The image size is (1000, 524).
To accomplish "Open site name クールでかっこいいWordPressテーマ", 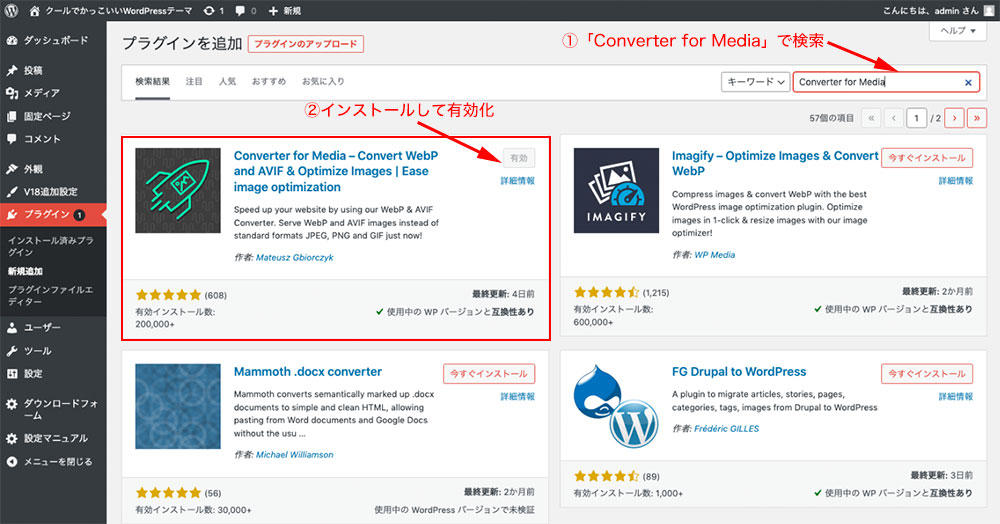I will (x=118, y=11).
